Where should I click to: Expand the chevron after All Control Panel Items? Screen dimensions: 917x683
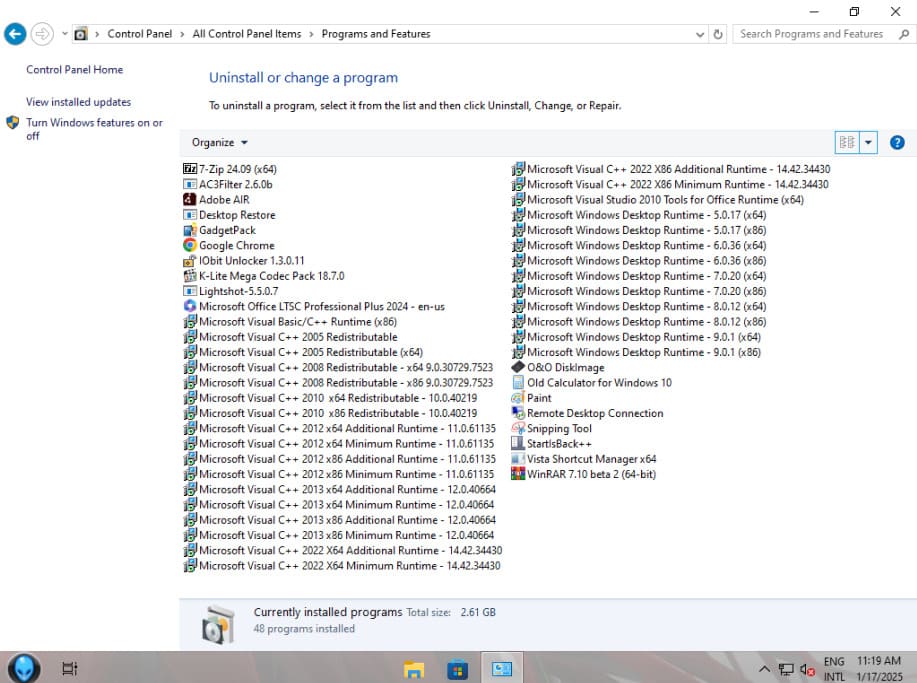coord(311,35)
